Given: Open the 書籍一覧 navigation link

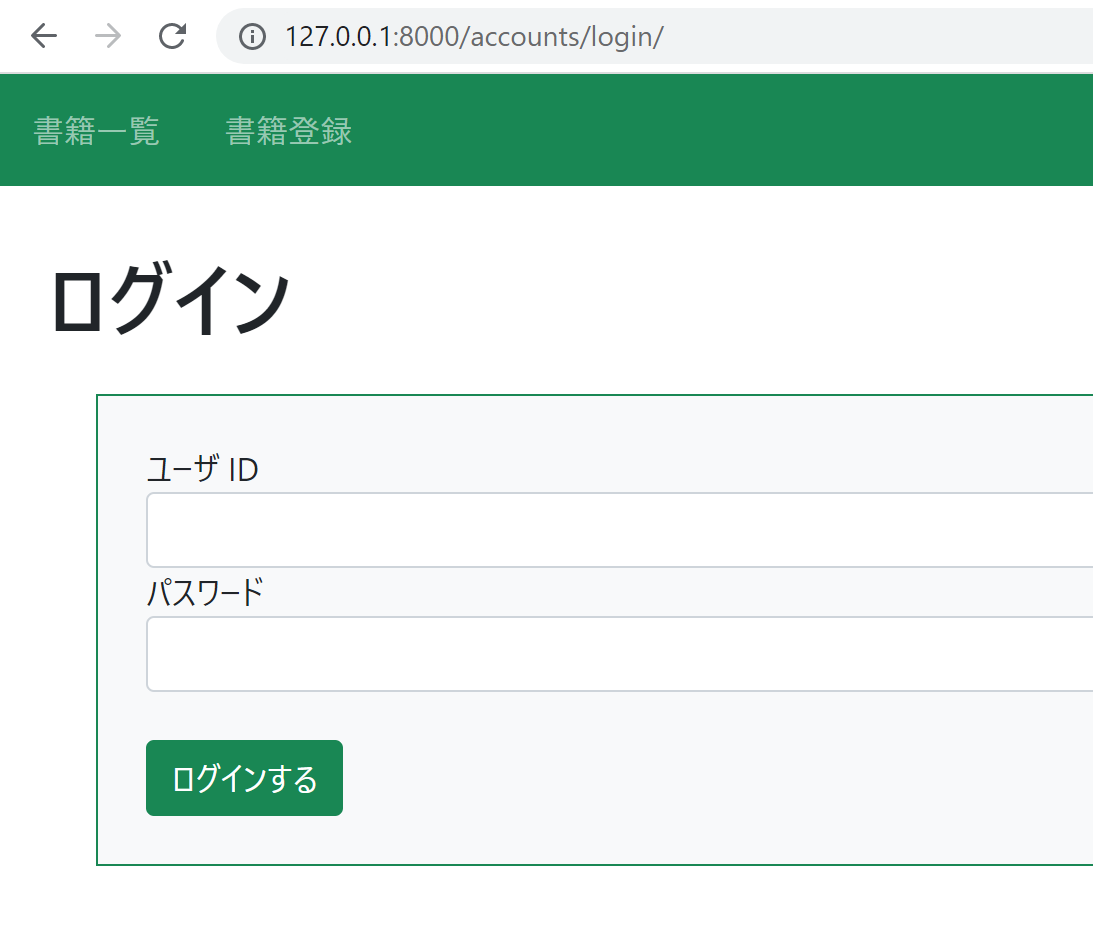Looking at the screenshot, I should (97, 131).
